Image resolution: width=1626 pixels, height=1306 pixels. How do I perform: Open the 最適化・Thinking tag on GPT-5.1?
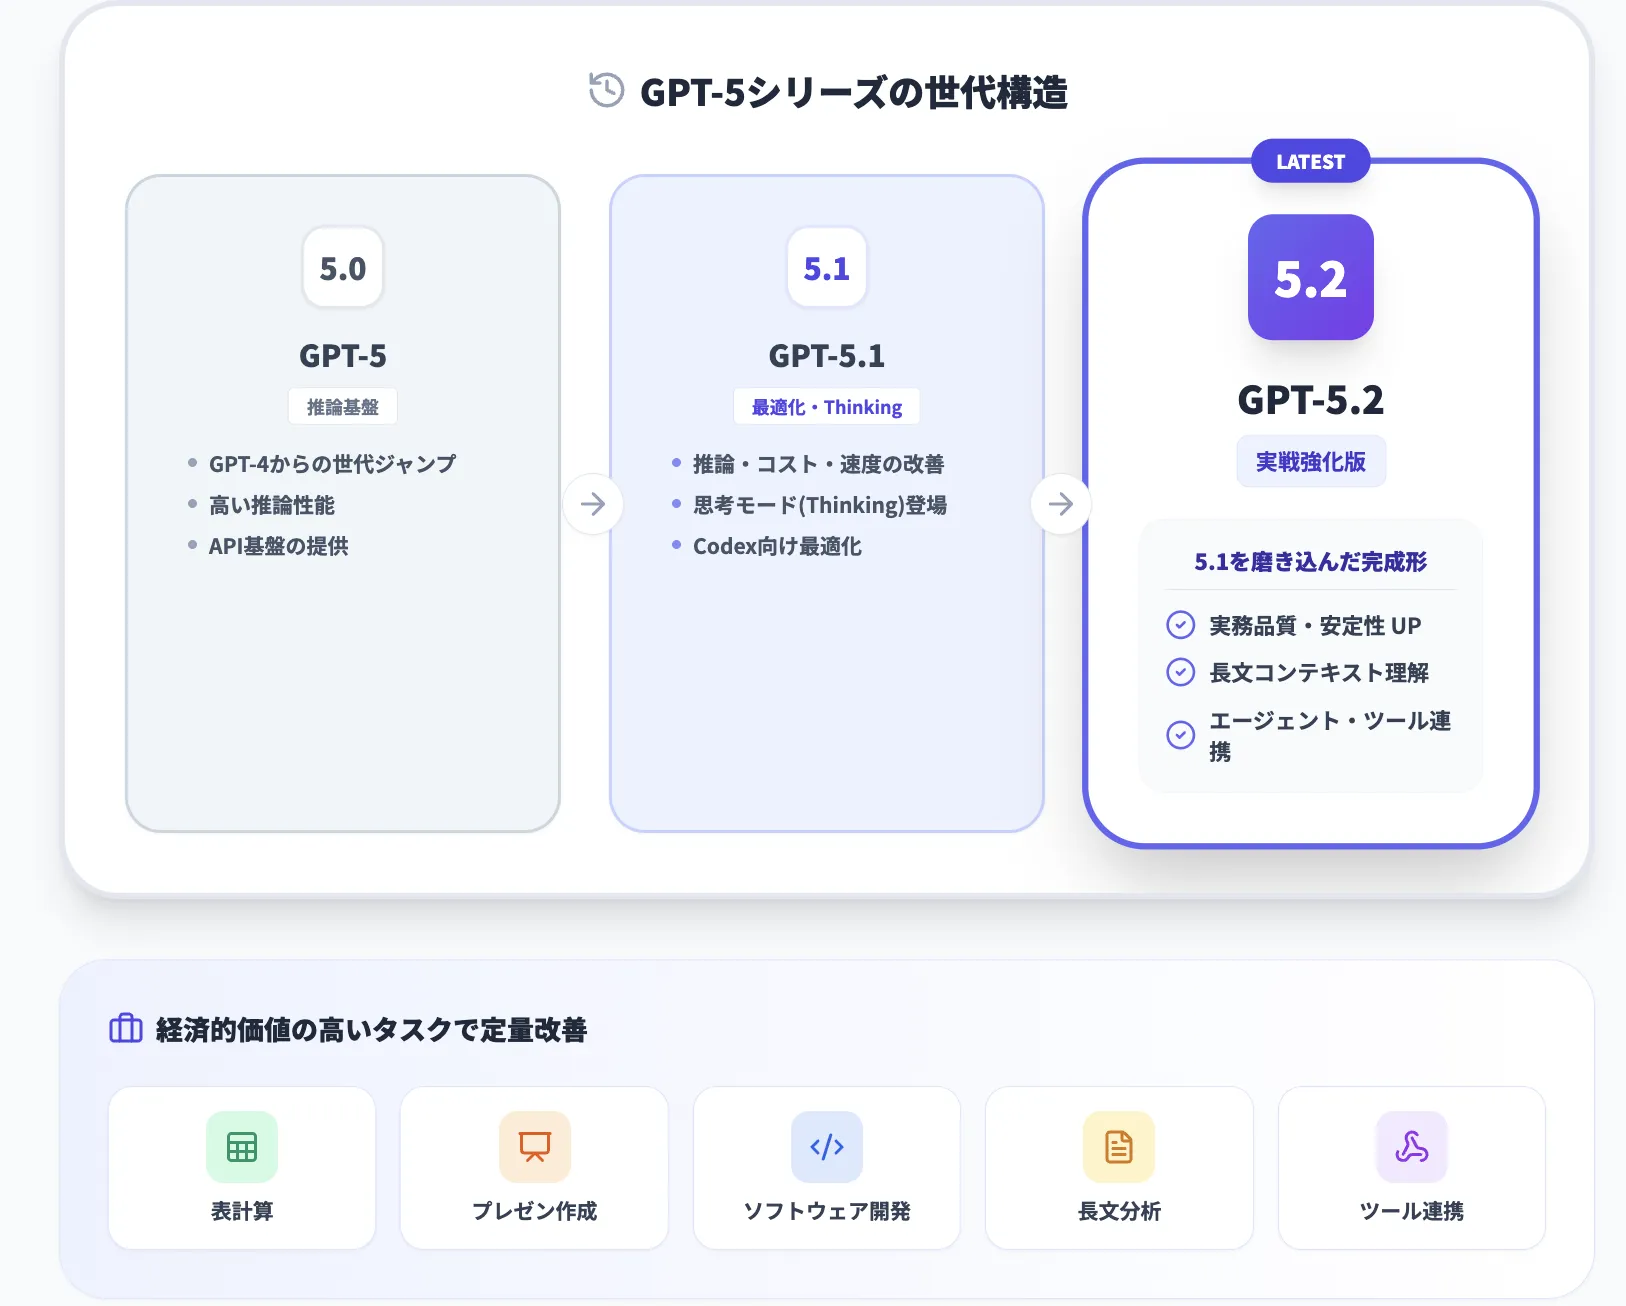tap(826, 407)
